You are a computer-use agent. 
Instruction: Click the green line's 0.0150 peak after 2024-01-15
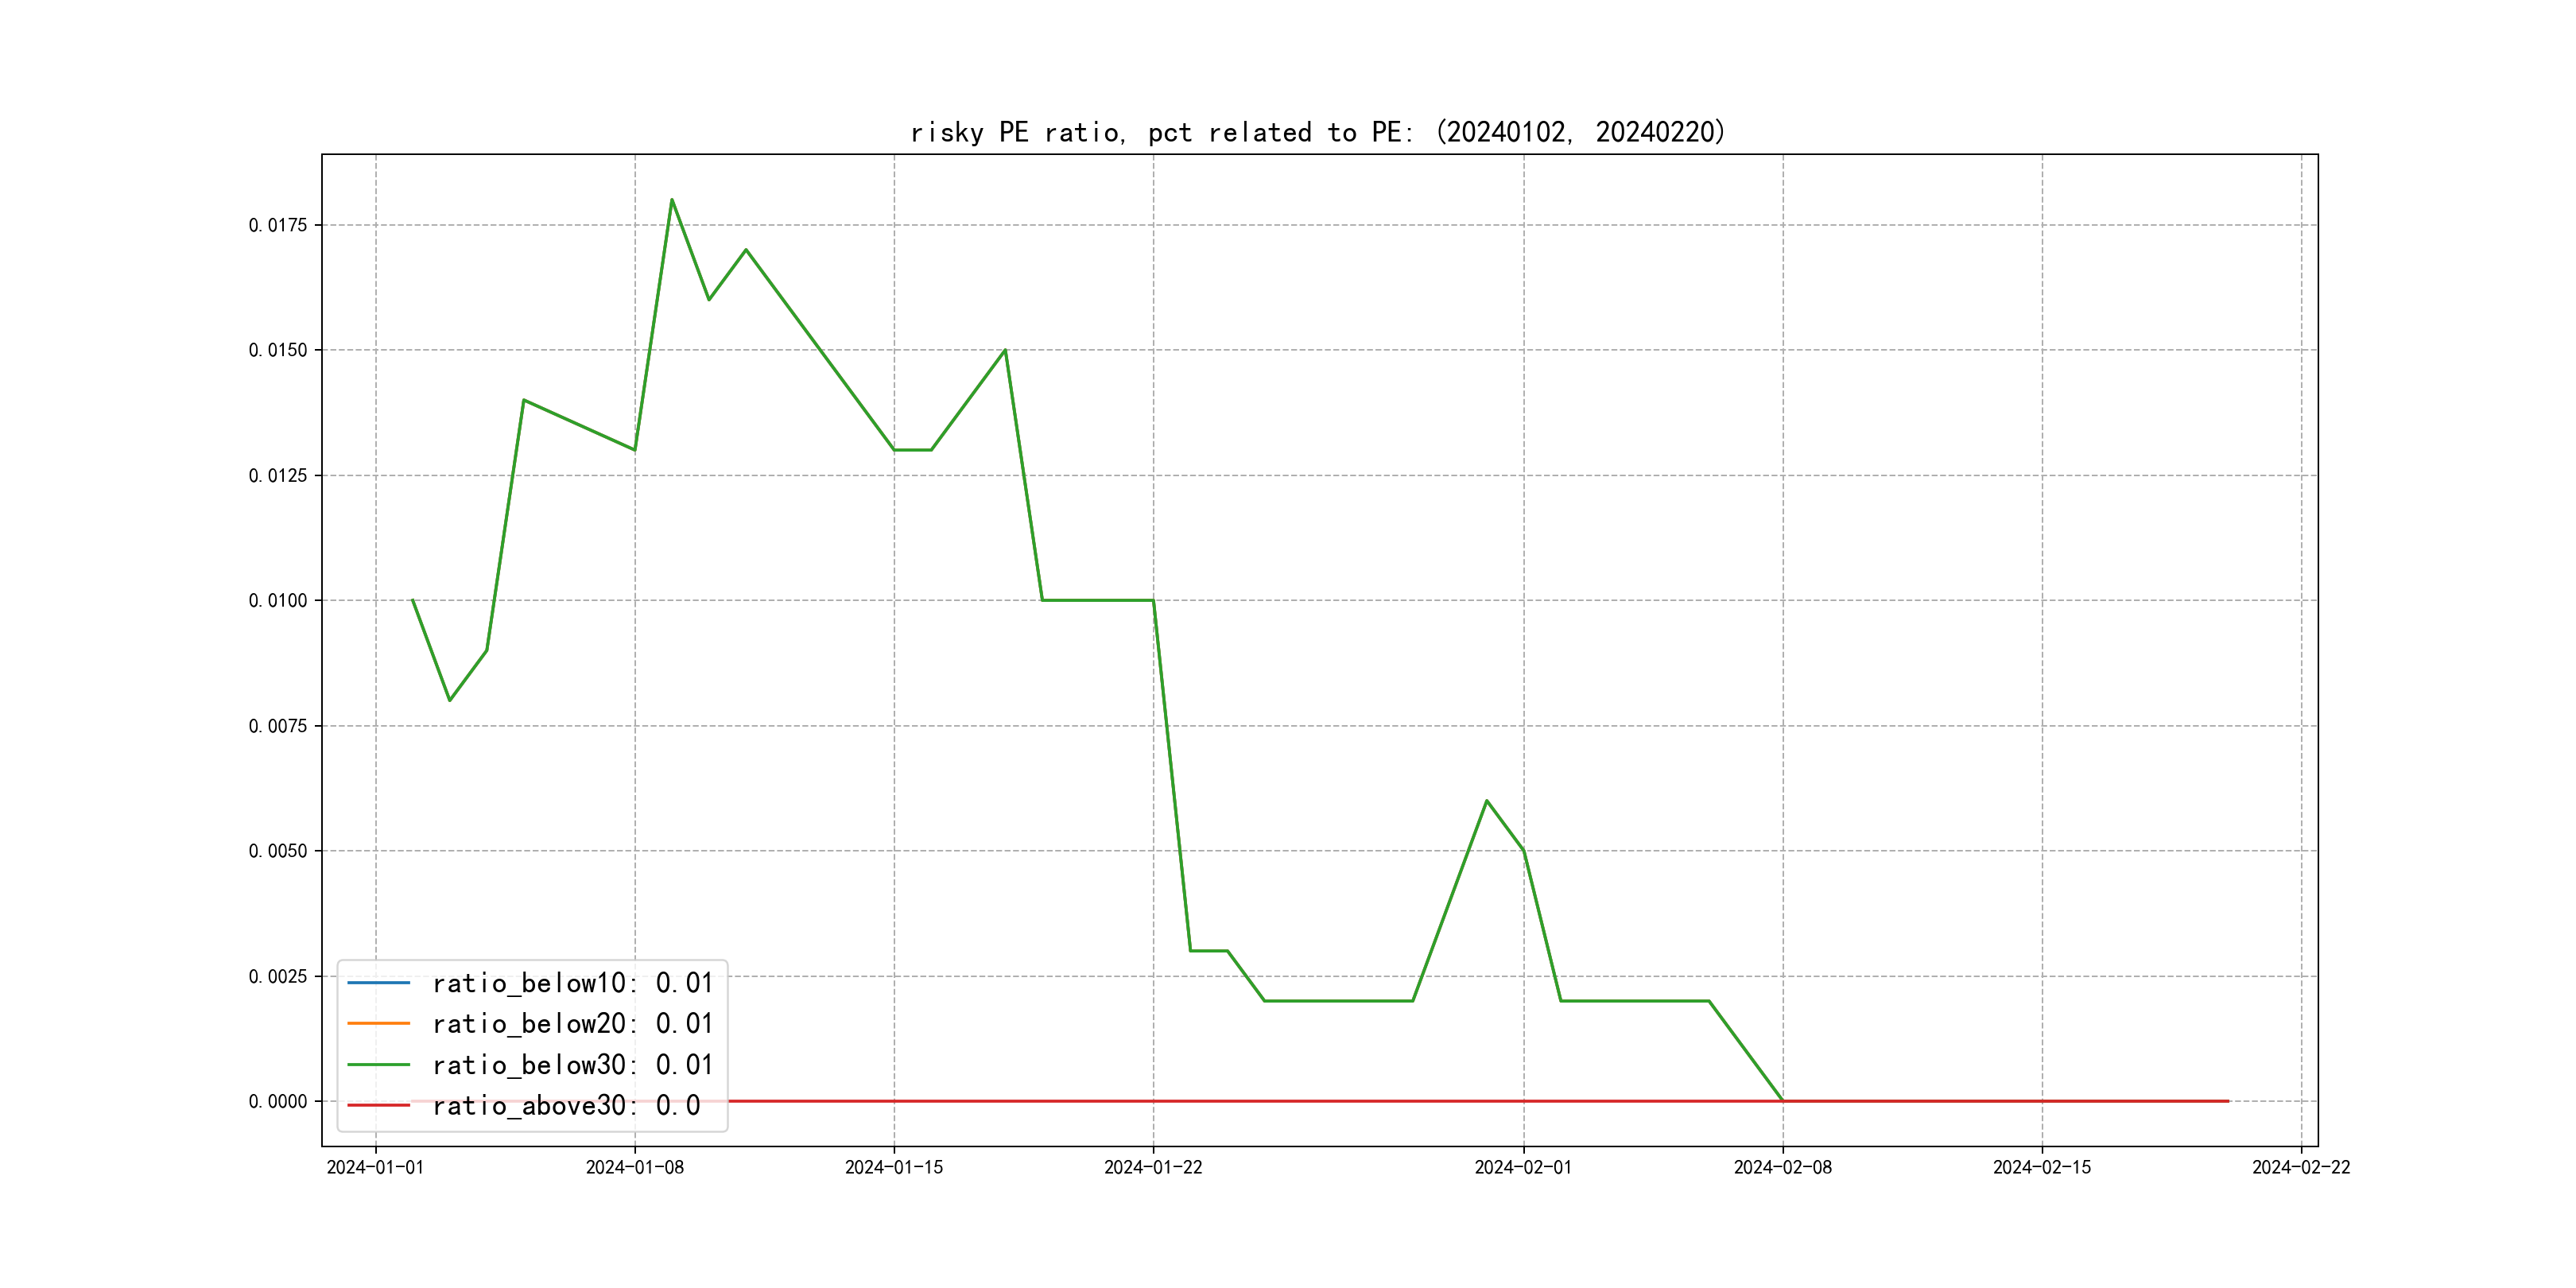point(1005,350)
